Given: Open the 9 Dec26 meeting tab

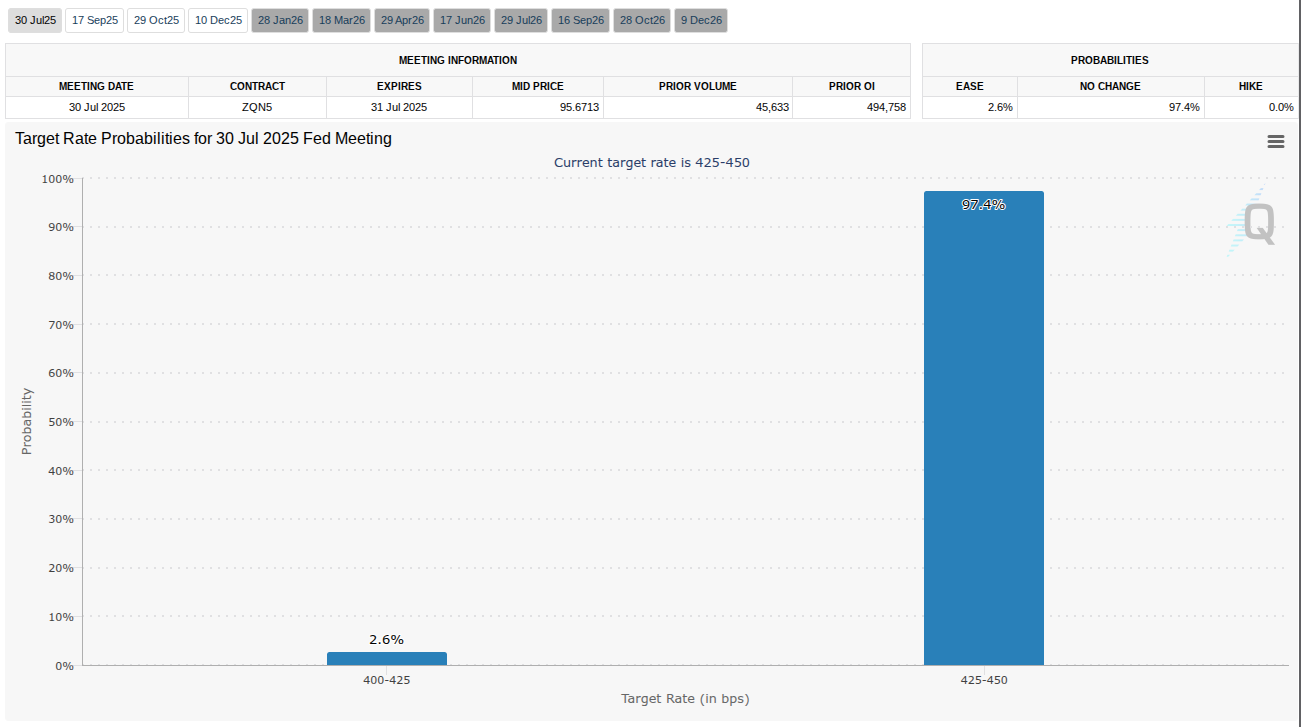Looking at the screenshot, I should click(701, 20).
